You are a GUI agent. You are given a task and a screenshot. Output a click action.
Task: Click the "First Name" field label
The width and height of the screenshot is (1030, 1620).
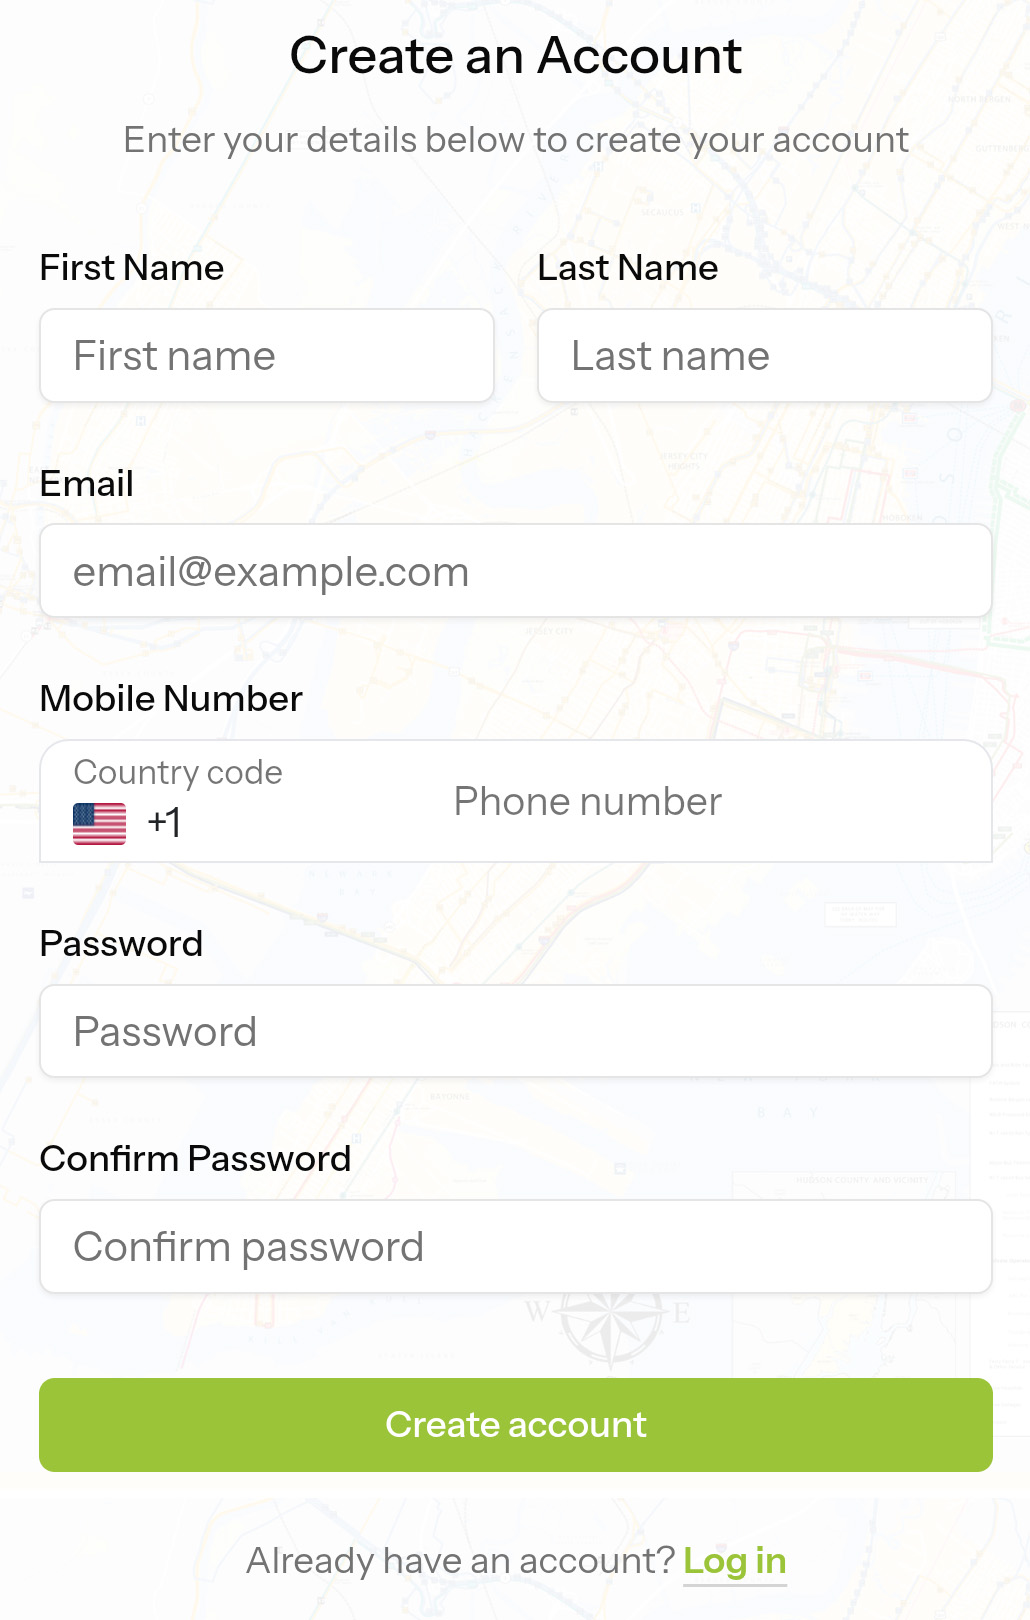(x=132, y=268)
